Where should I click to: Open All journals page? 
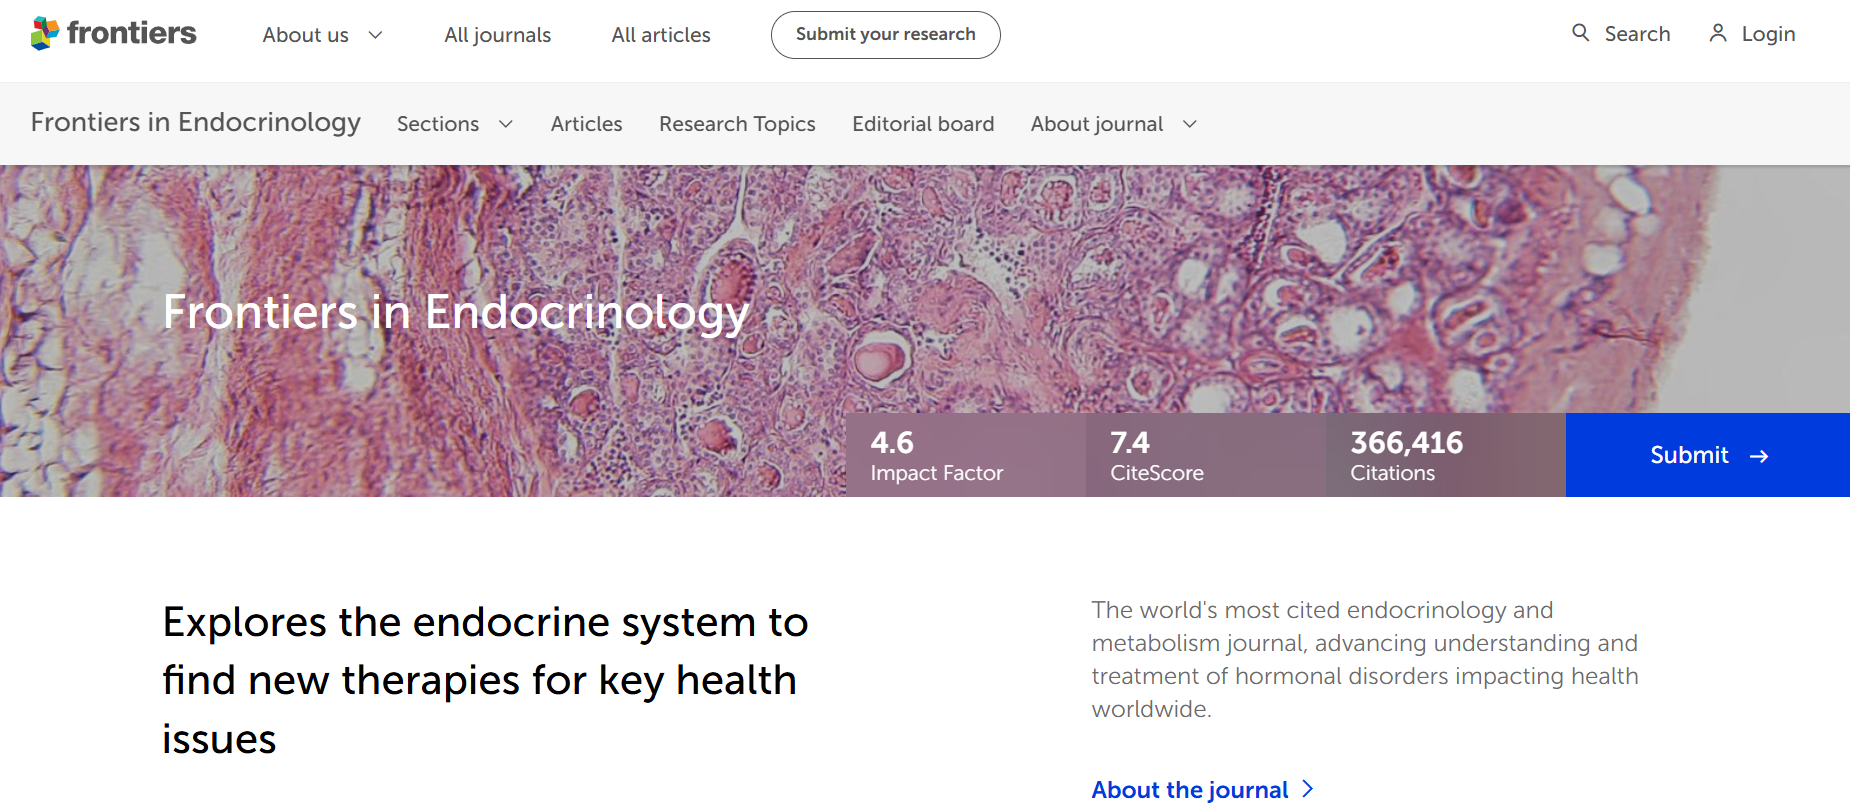(x=497, y=35)
